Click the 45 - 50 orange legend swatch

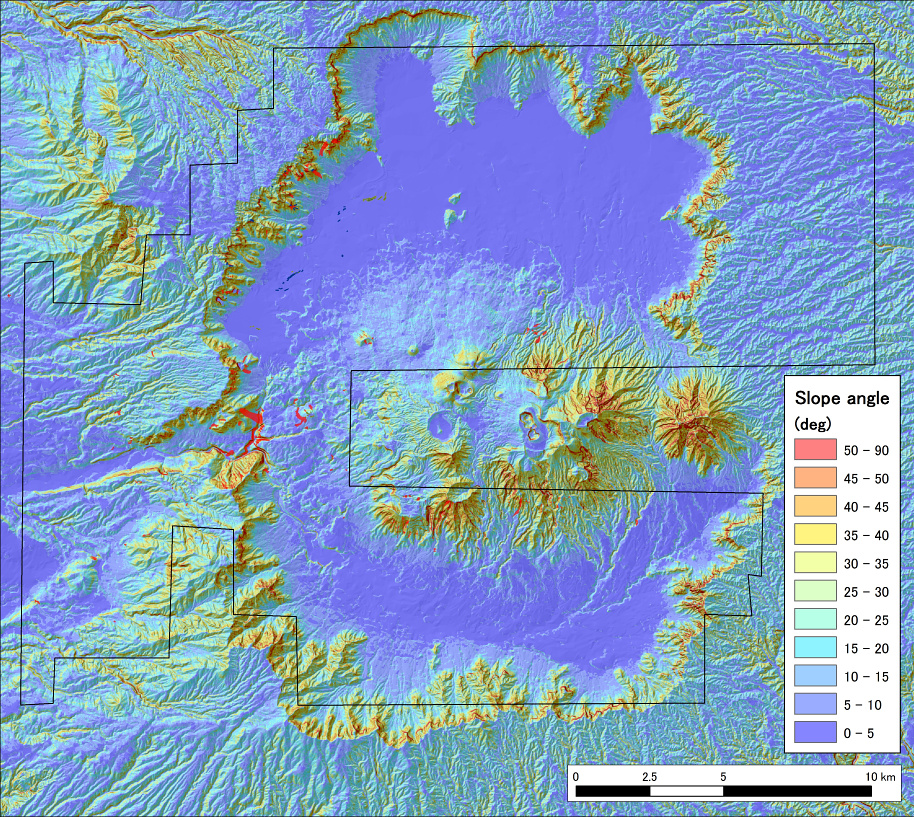pyautogui.click(x=815, y=478)
